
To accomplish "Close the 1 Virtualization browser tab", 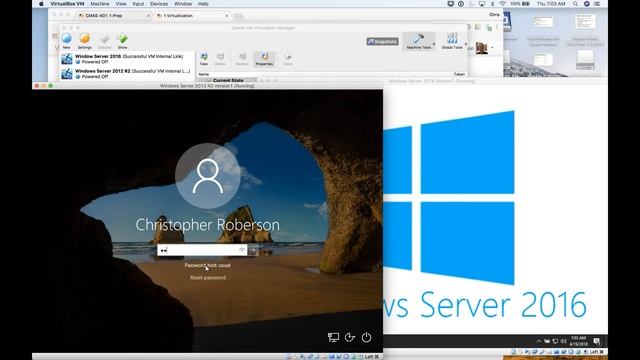I will [227, 16].
